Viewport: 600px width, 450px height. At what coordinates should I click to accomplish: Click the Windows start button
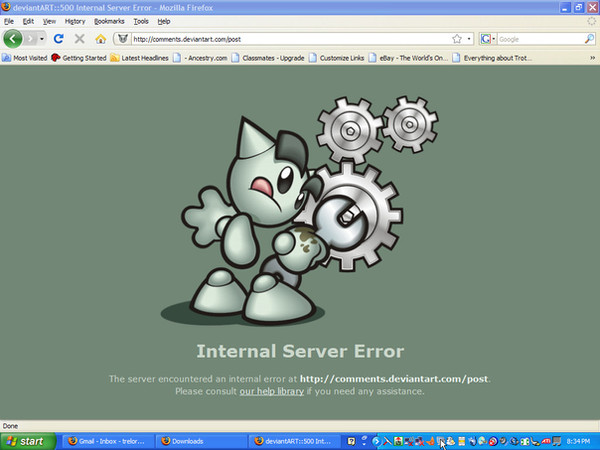pos(28,441)
